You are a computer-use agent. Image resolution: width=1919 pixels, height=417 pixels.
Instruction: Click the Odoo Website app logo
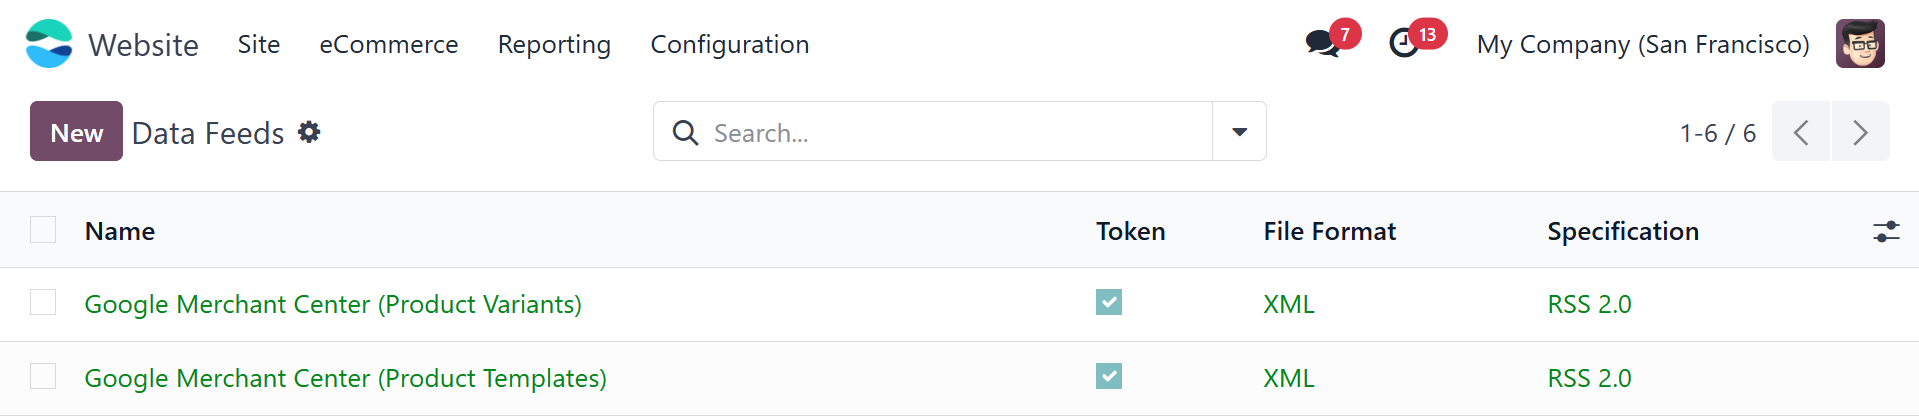tap(49, 44)
